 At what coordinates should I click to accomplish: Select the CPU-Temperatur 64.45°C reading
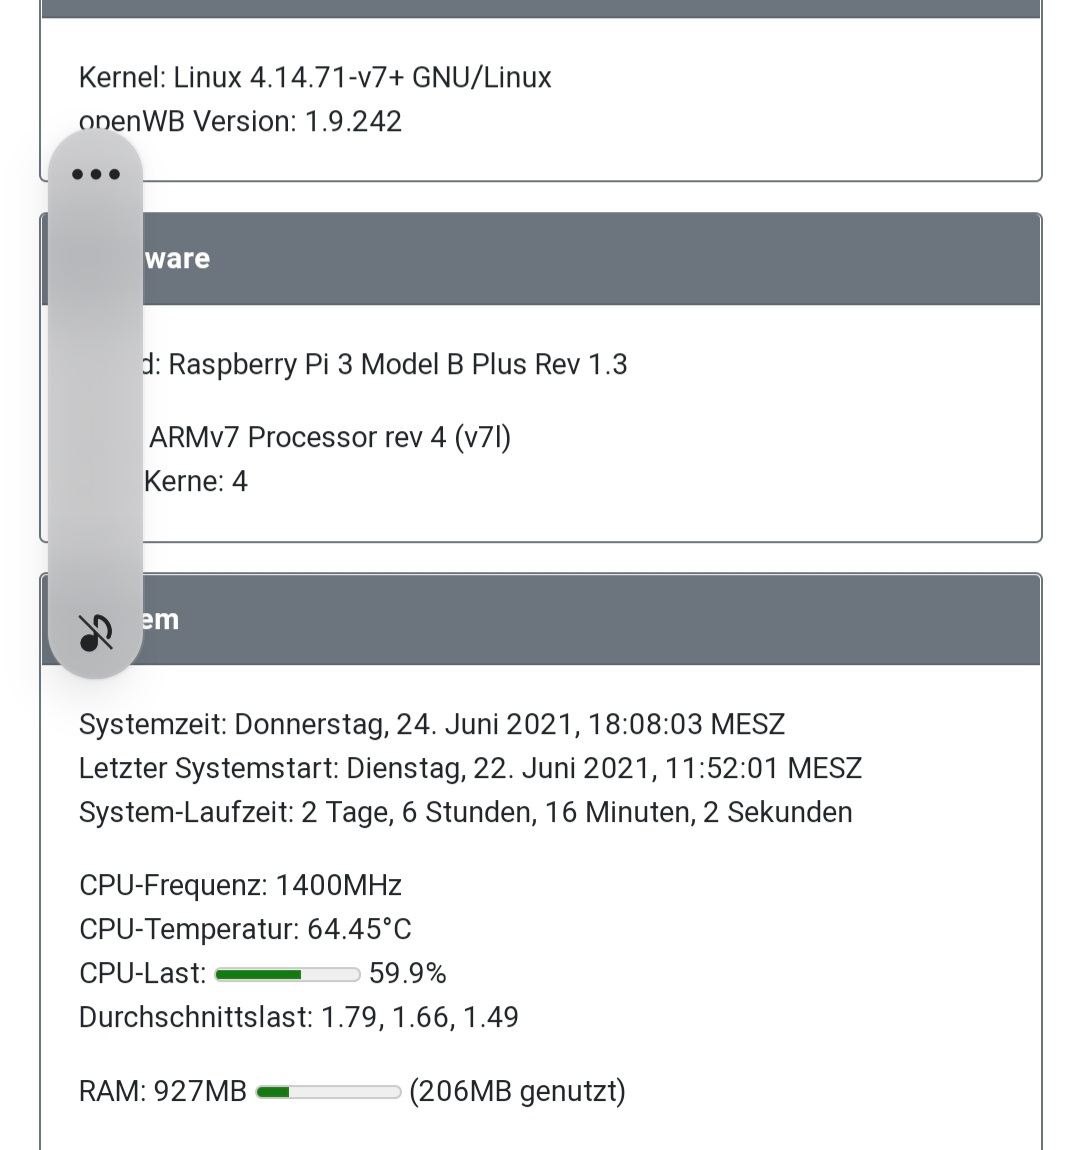click(358, 930)
